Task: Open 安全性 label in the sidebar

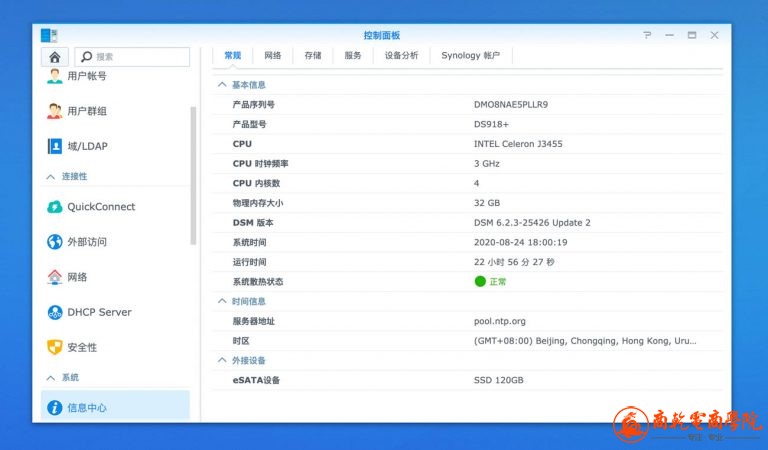Action: tap(82, 347)
